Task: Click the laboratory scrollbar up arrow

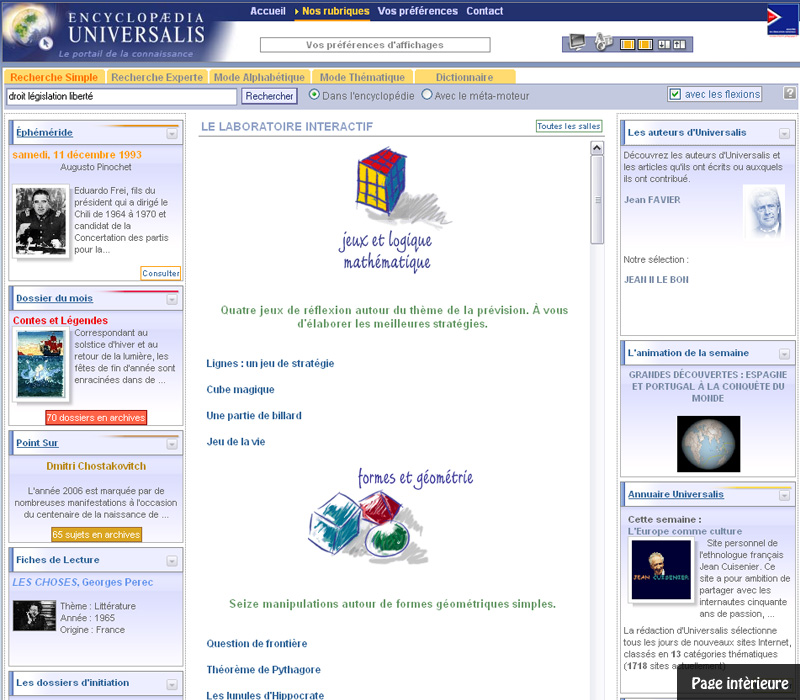Action: pyautogui.click(x=597, y=148)
